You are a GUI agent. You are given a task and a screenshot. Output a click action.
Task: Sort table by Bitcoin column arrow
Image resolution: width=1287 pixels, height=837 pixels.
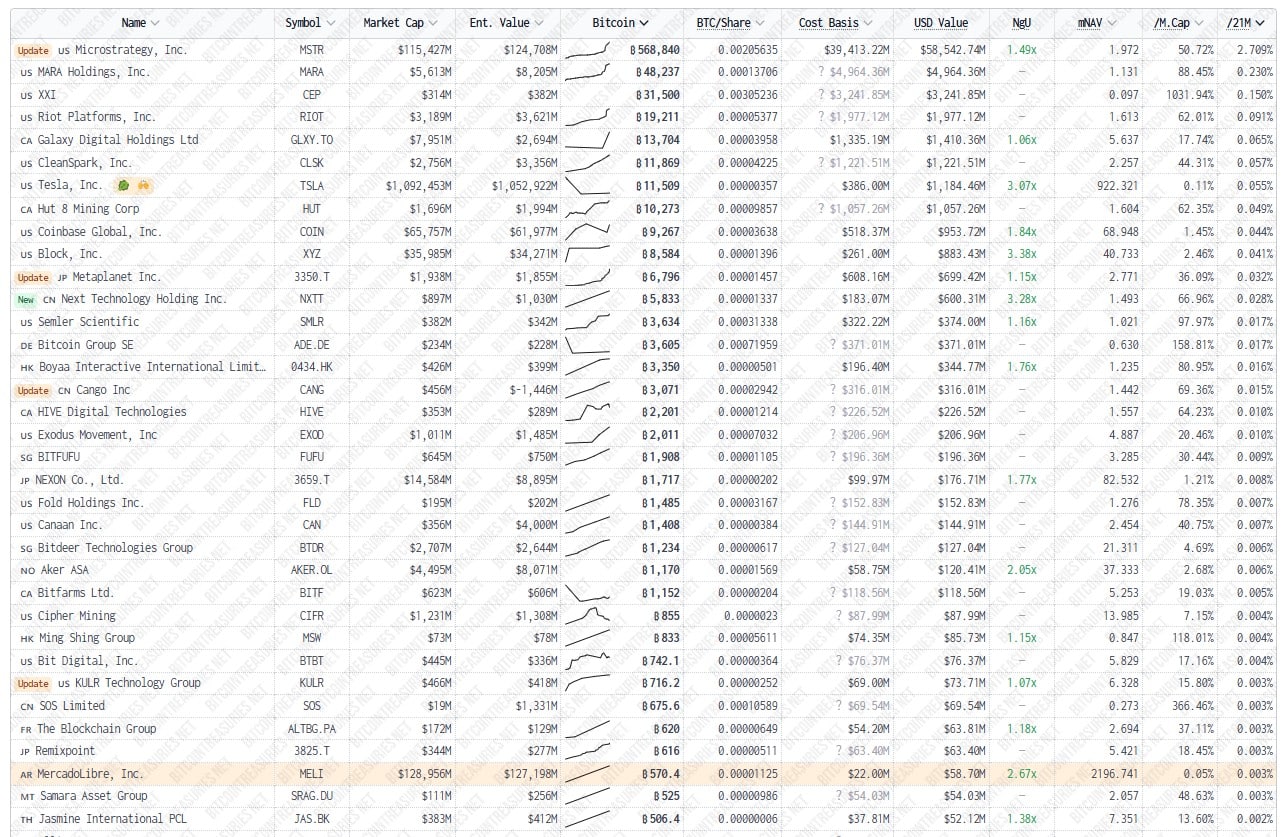[x=644, y=23]
